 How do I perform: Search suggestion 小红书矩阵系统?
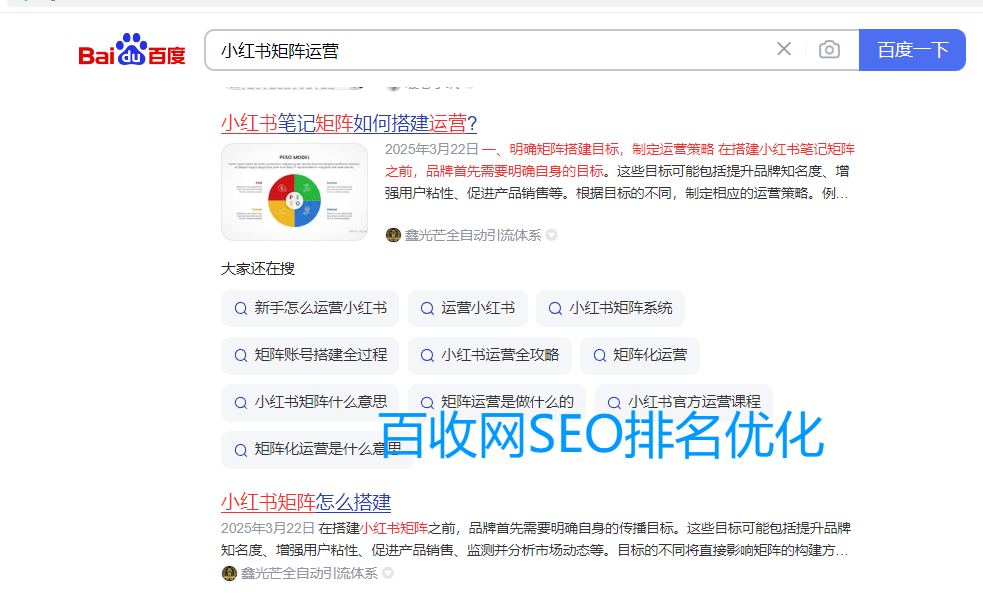coord(610,308)
